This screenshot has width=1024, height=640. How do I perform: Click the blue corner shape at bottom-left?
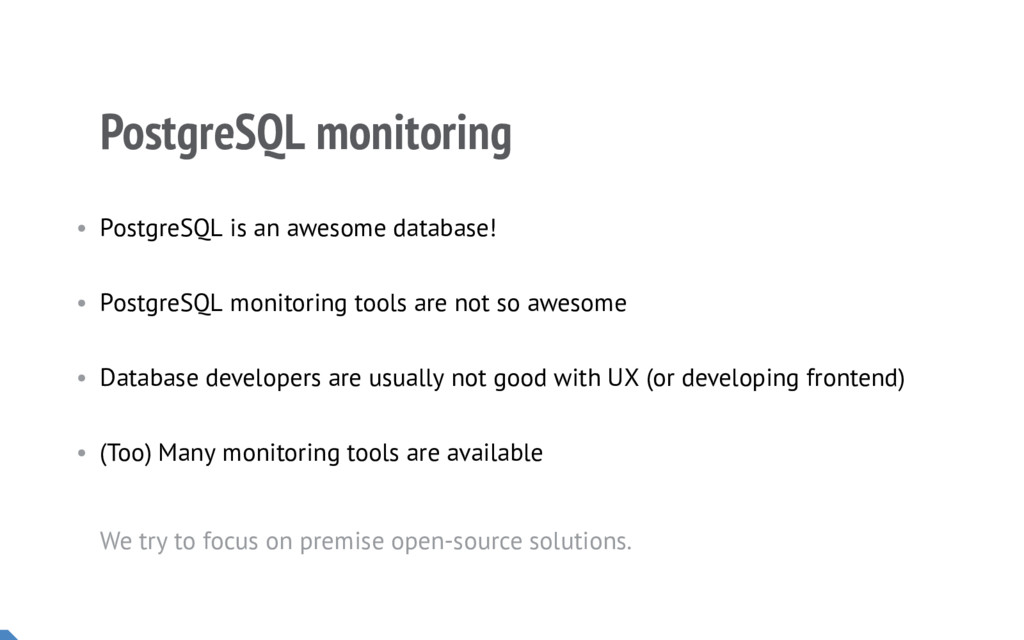(7, 634)
